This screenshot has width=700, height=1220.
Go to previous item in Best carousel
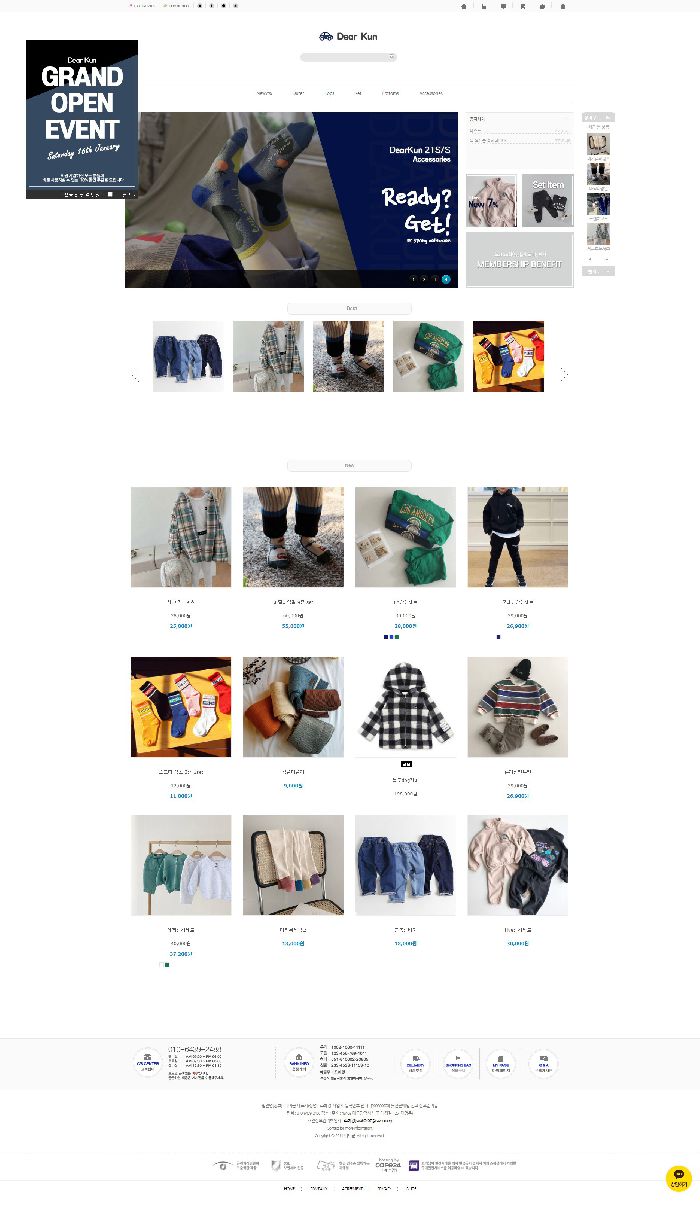click(x=135, y=376)
